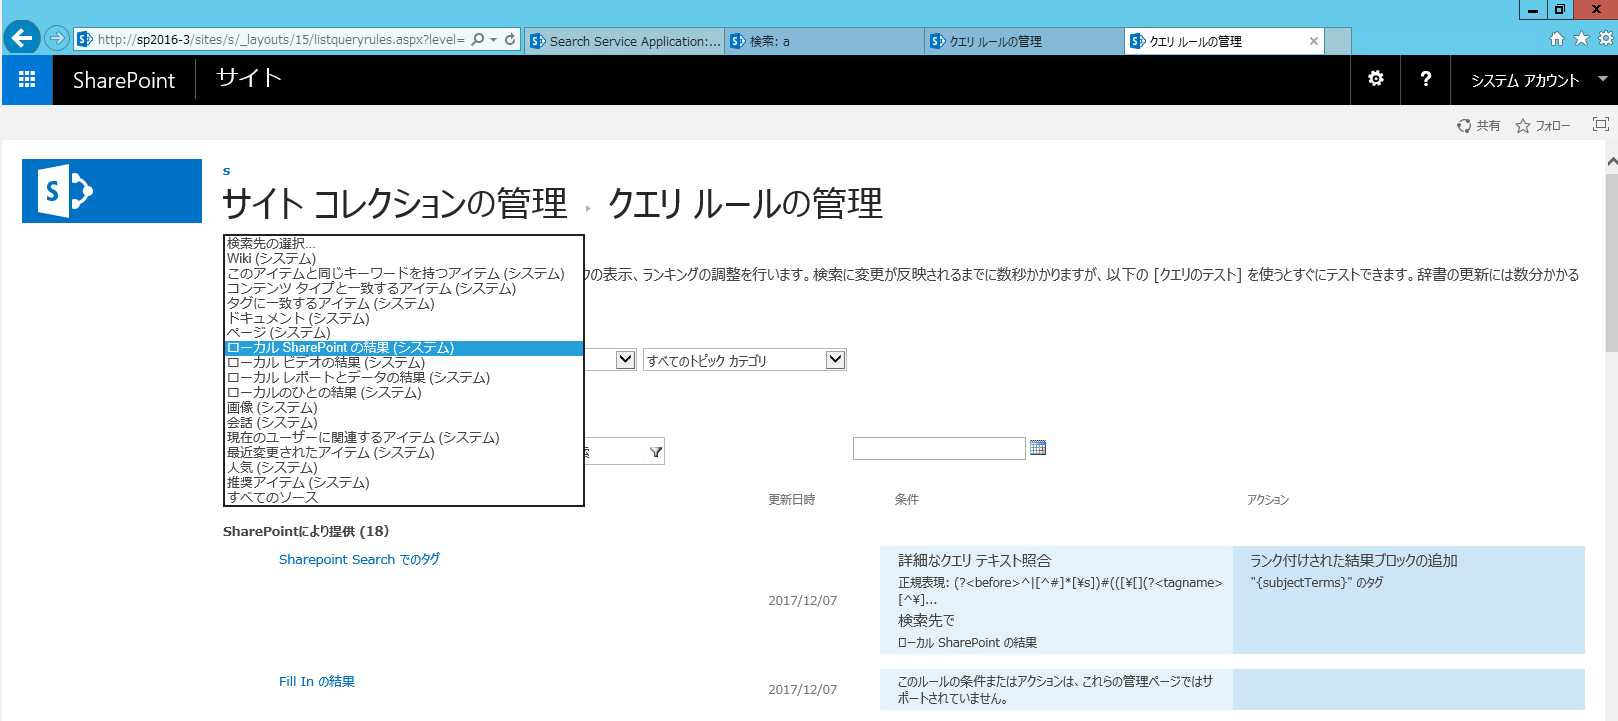1618x721 pixels.
Task: Toggle the focus on content icon
Action: click(x=1601, y=125)
